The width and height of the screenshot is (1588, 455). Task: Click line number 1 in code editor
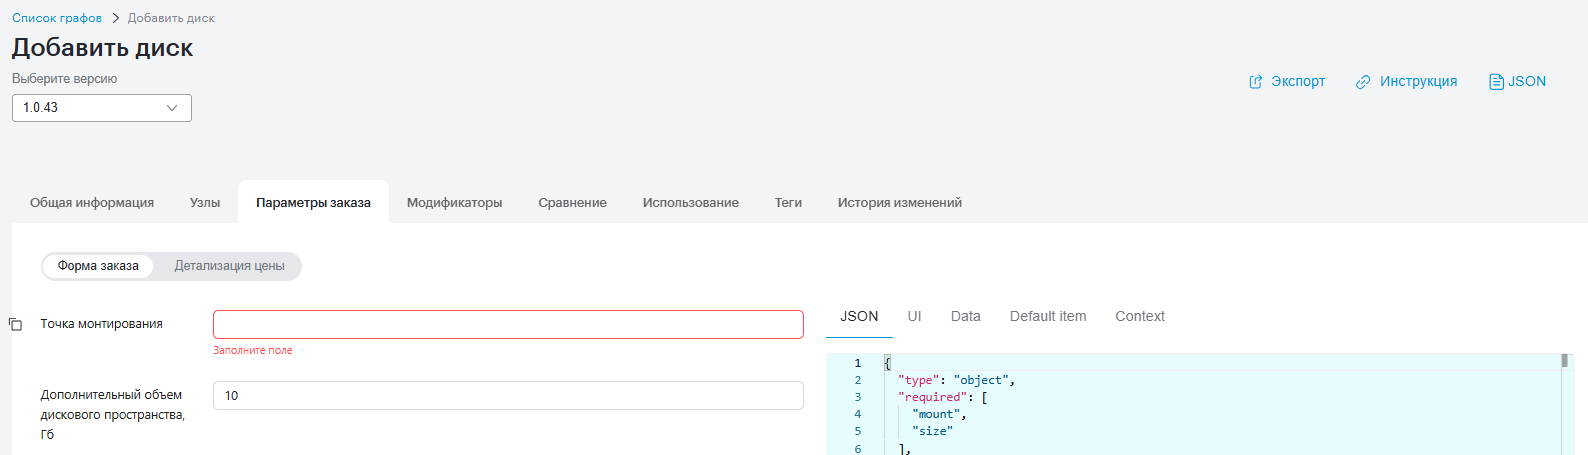click(x=857, y=363)
